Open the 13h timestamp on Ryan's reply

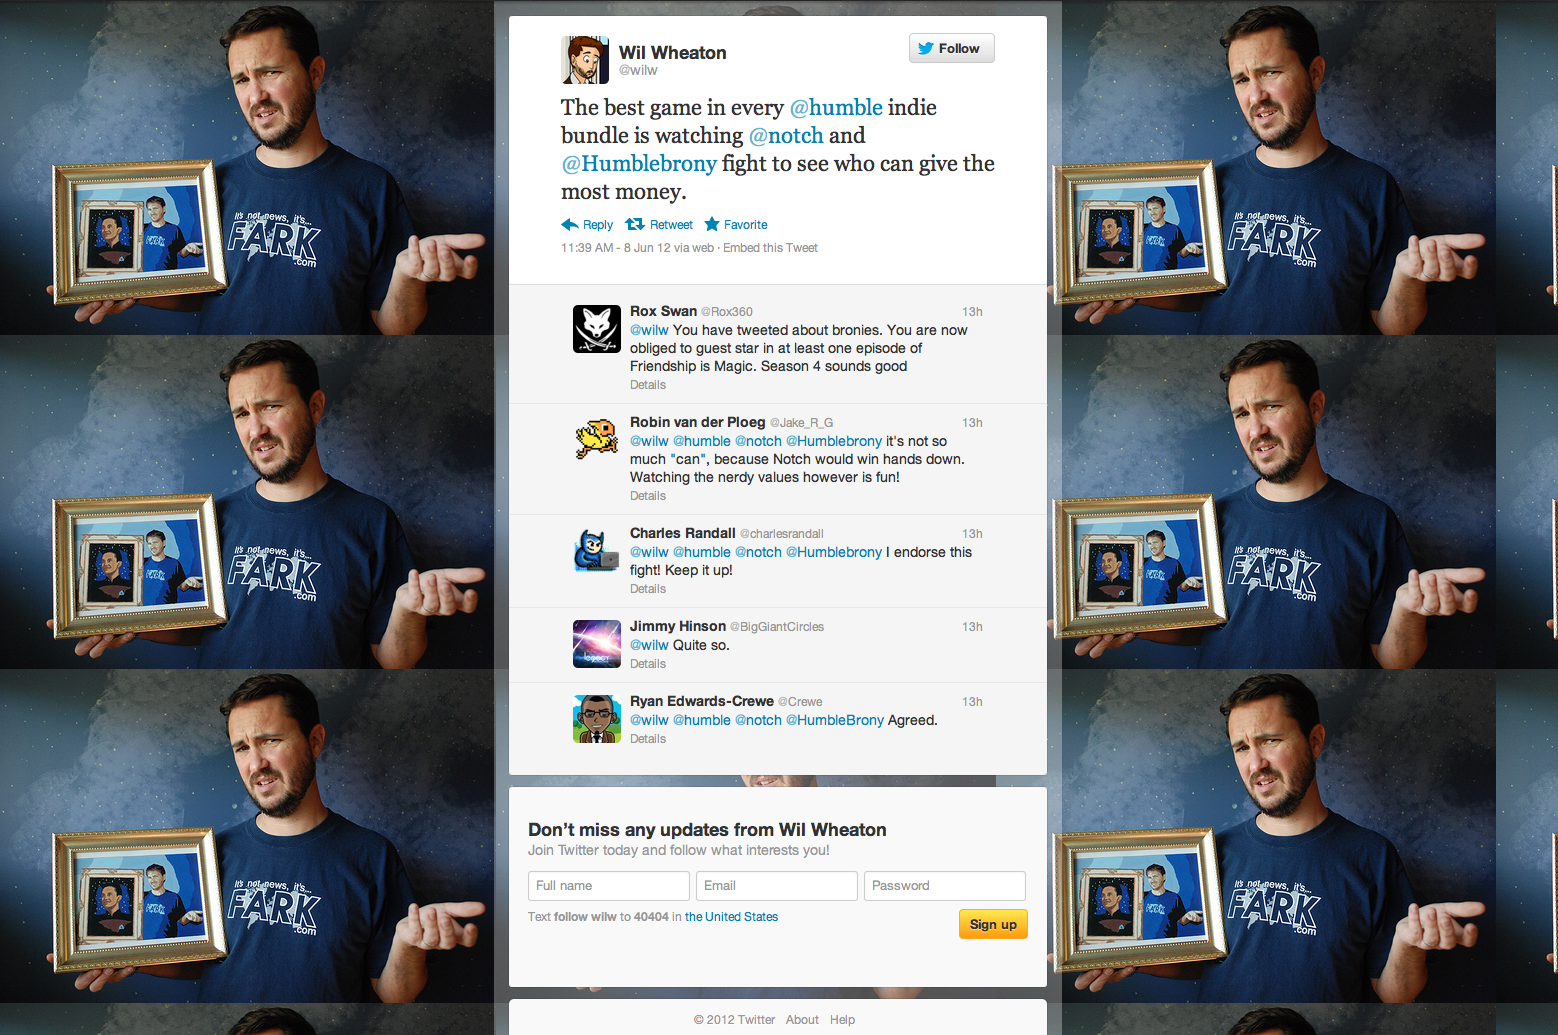point(972,702)
